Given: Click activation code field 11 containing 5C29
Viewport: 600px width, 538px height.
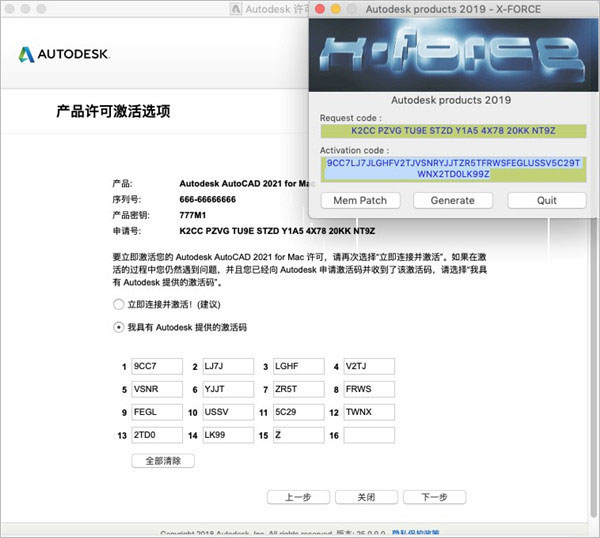Looking at the screenshot, I should click(298, 412).
